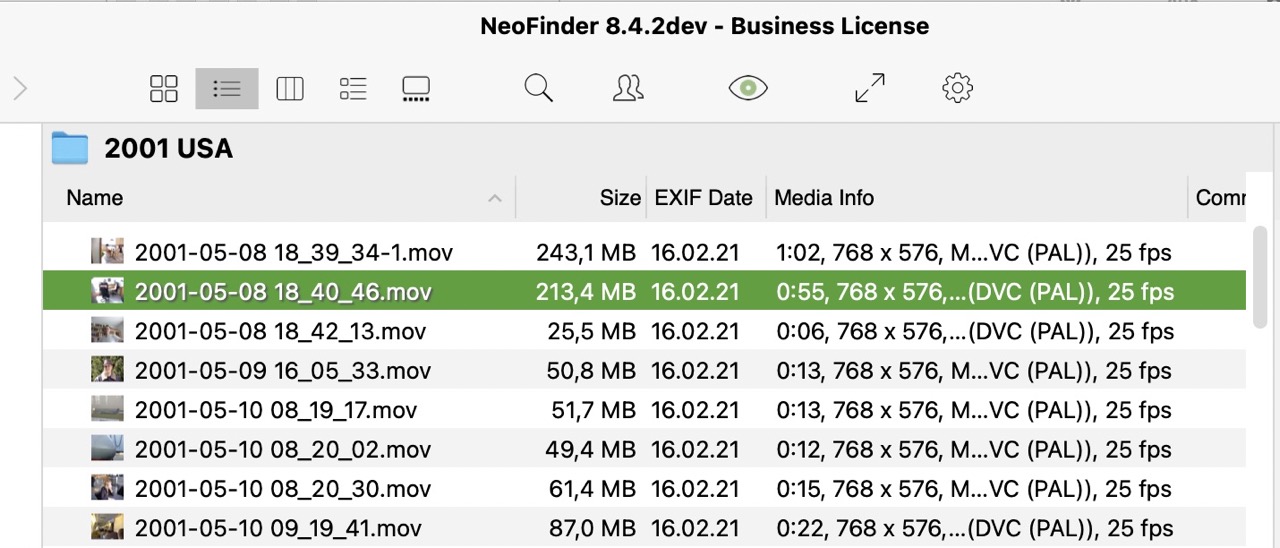Sort files by EXIF Date column
Screen dimensions: 1280x548
coord(703,198)
